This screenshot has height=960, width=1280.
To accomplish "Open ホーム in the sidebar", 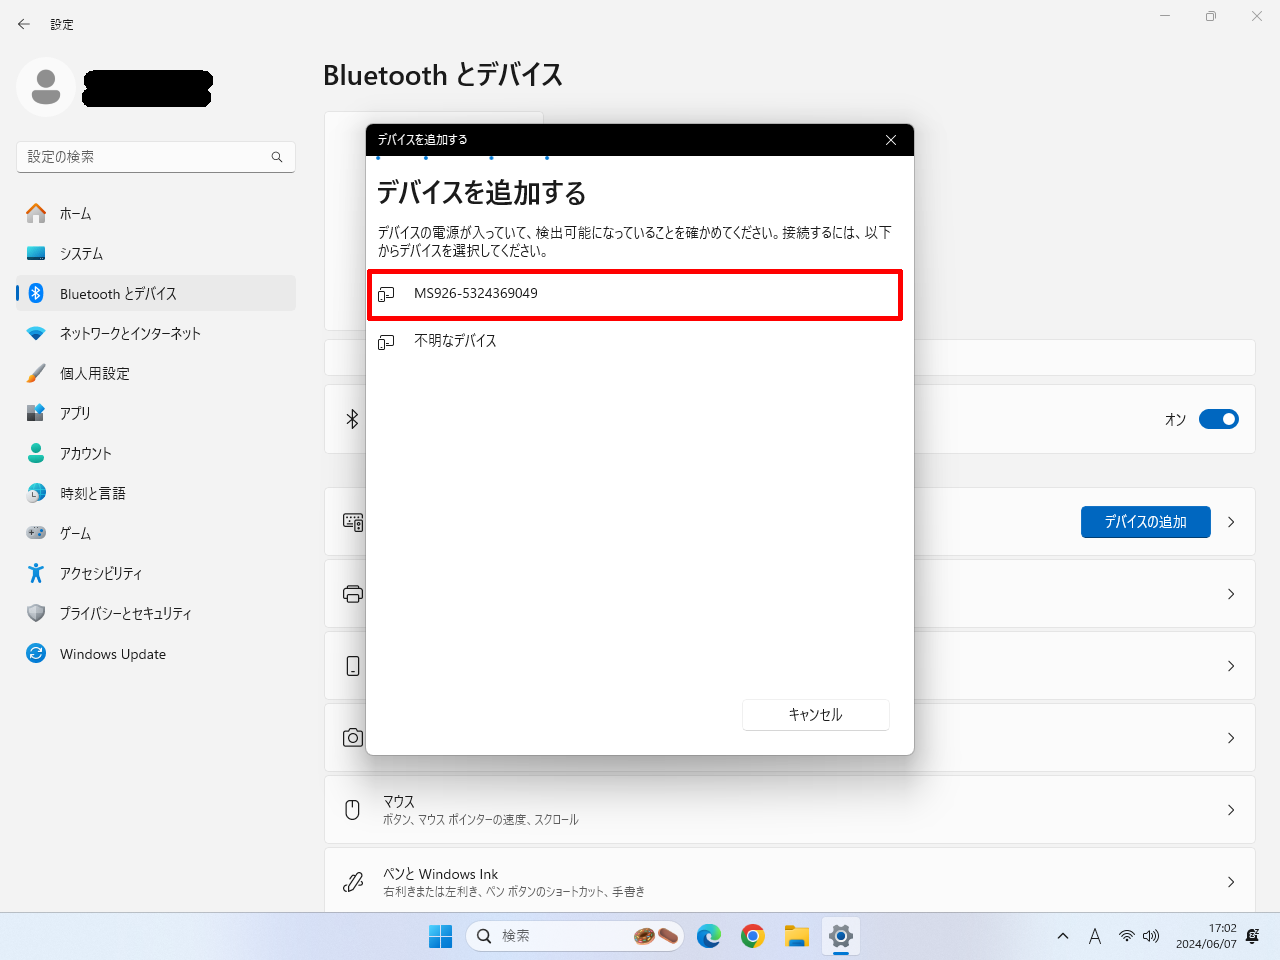I will point(75,214).
